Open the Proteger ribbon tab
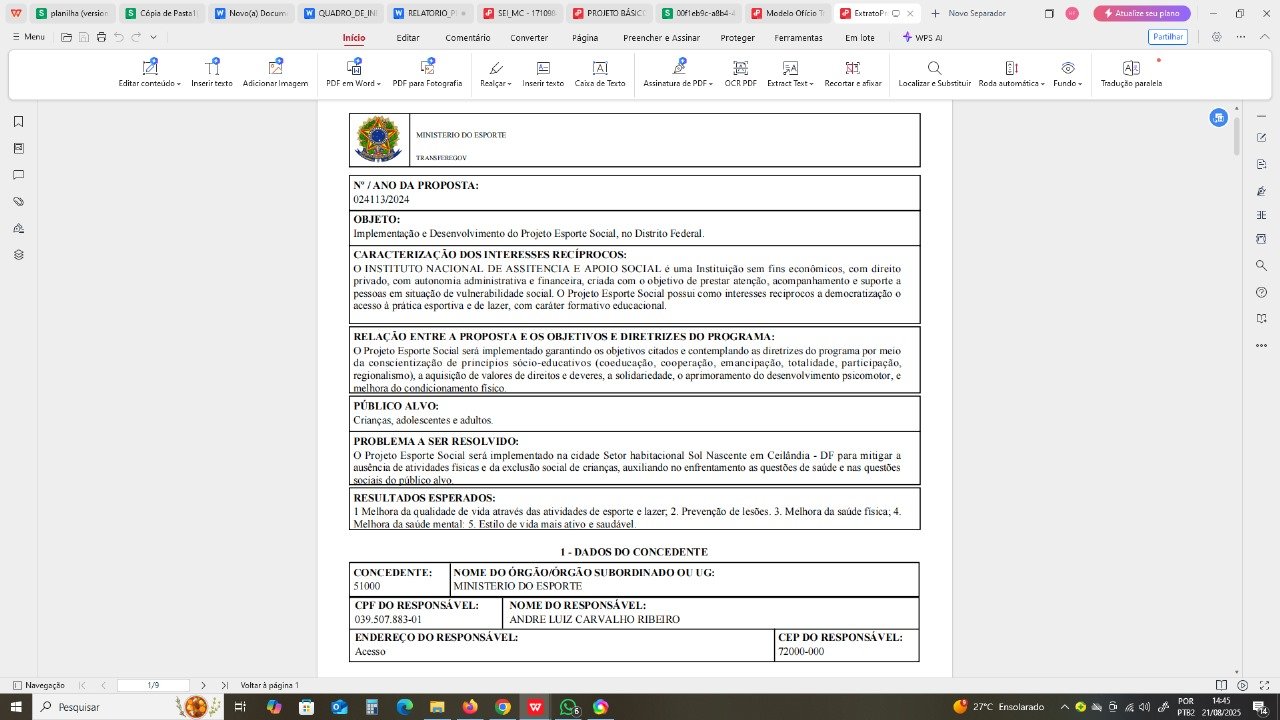The image size is (1280, 720). tap(738, 37)
